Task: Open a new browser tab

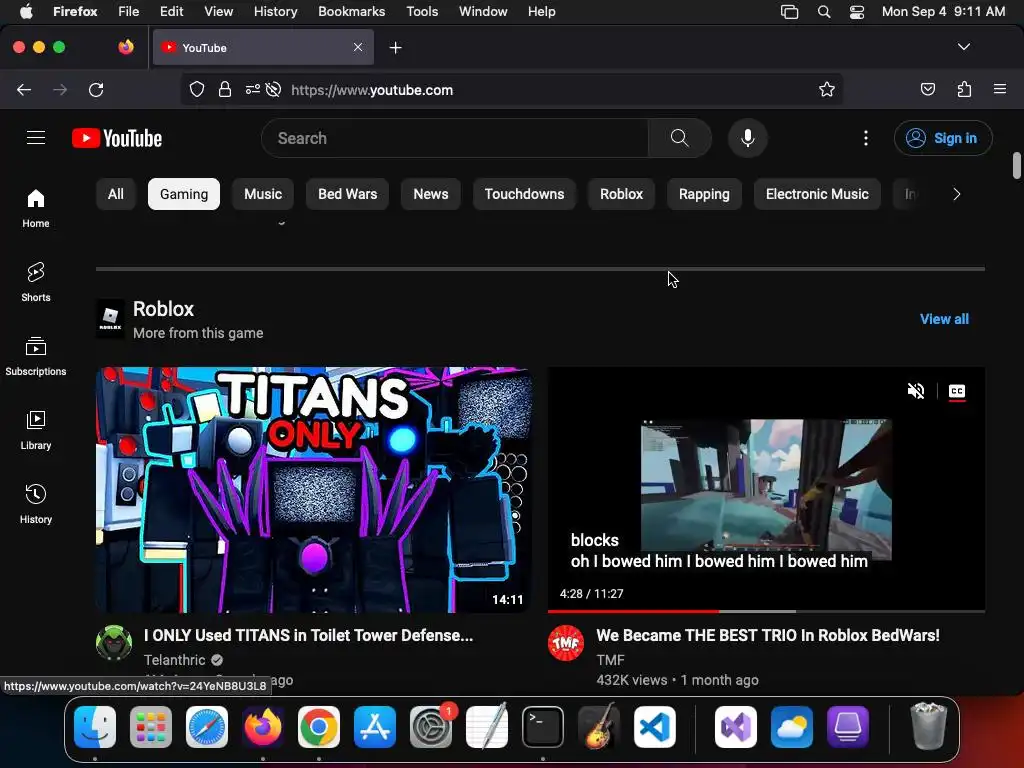Action: tap(395, 48)
